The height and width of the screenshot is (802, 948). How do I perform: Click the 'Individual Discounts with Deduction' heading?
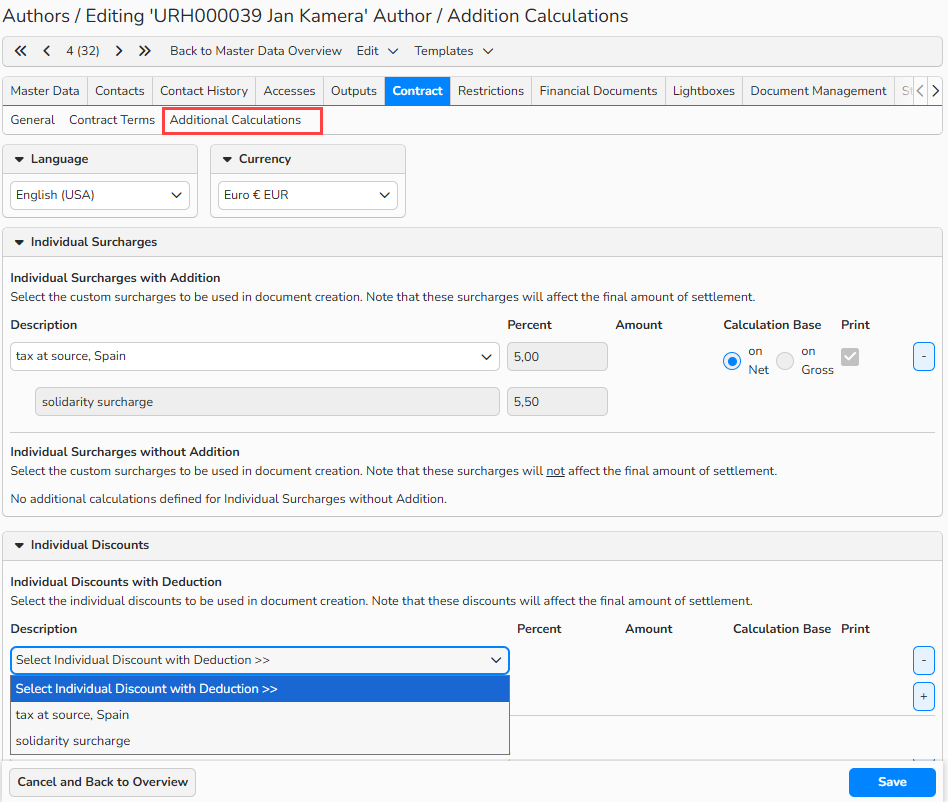(116, 582)
